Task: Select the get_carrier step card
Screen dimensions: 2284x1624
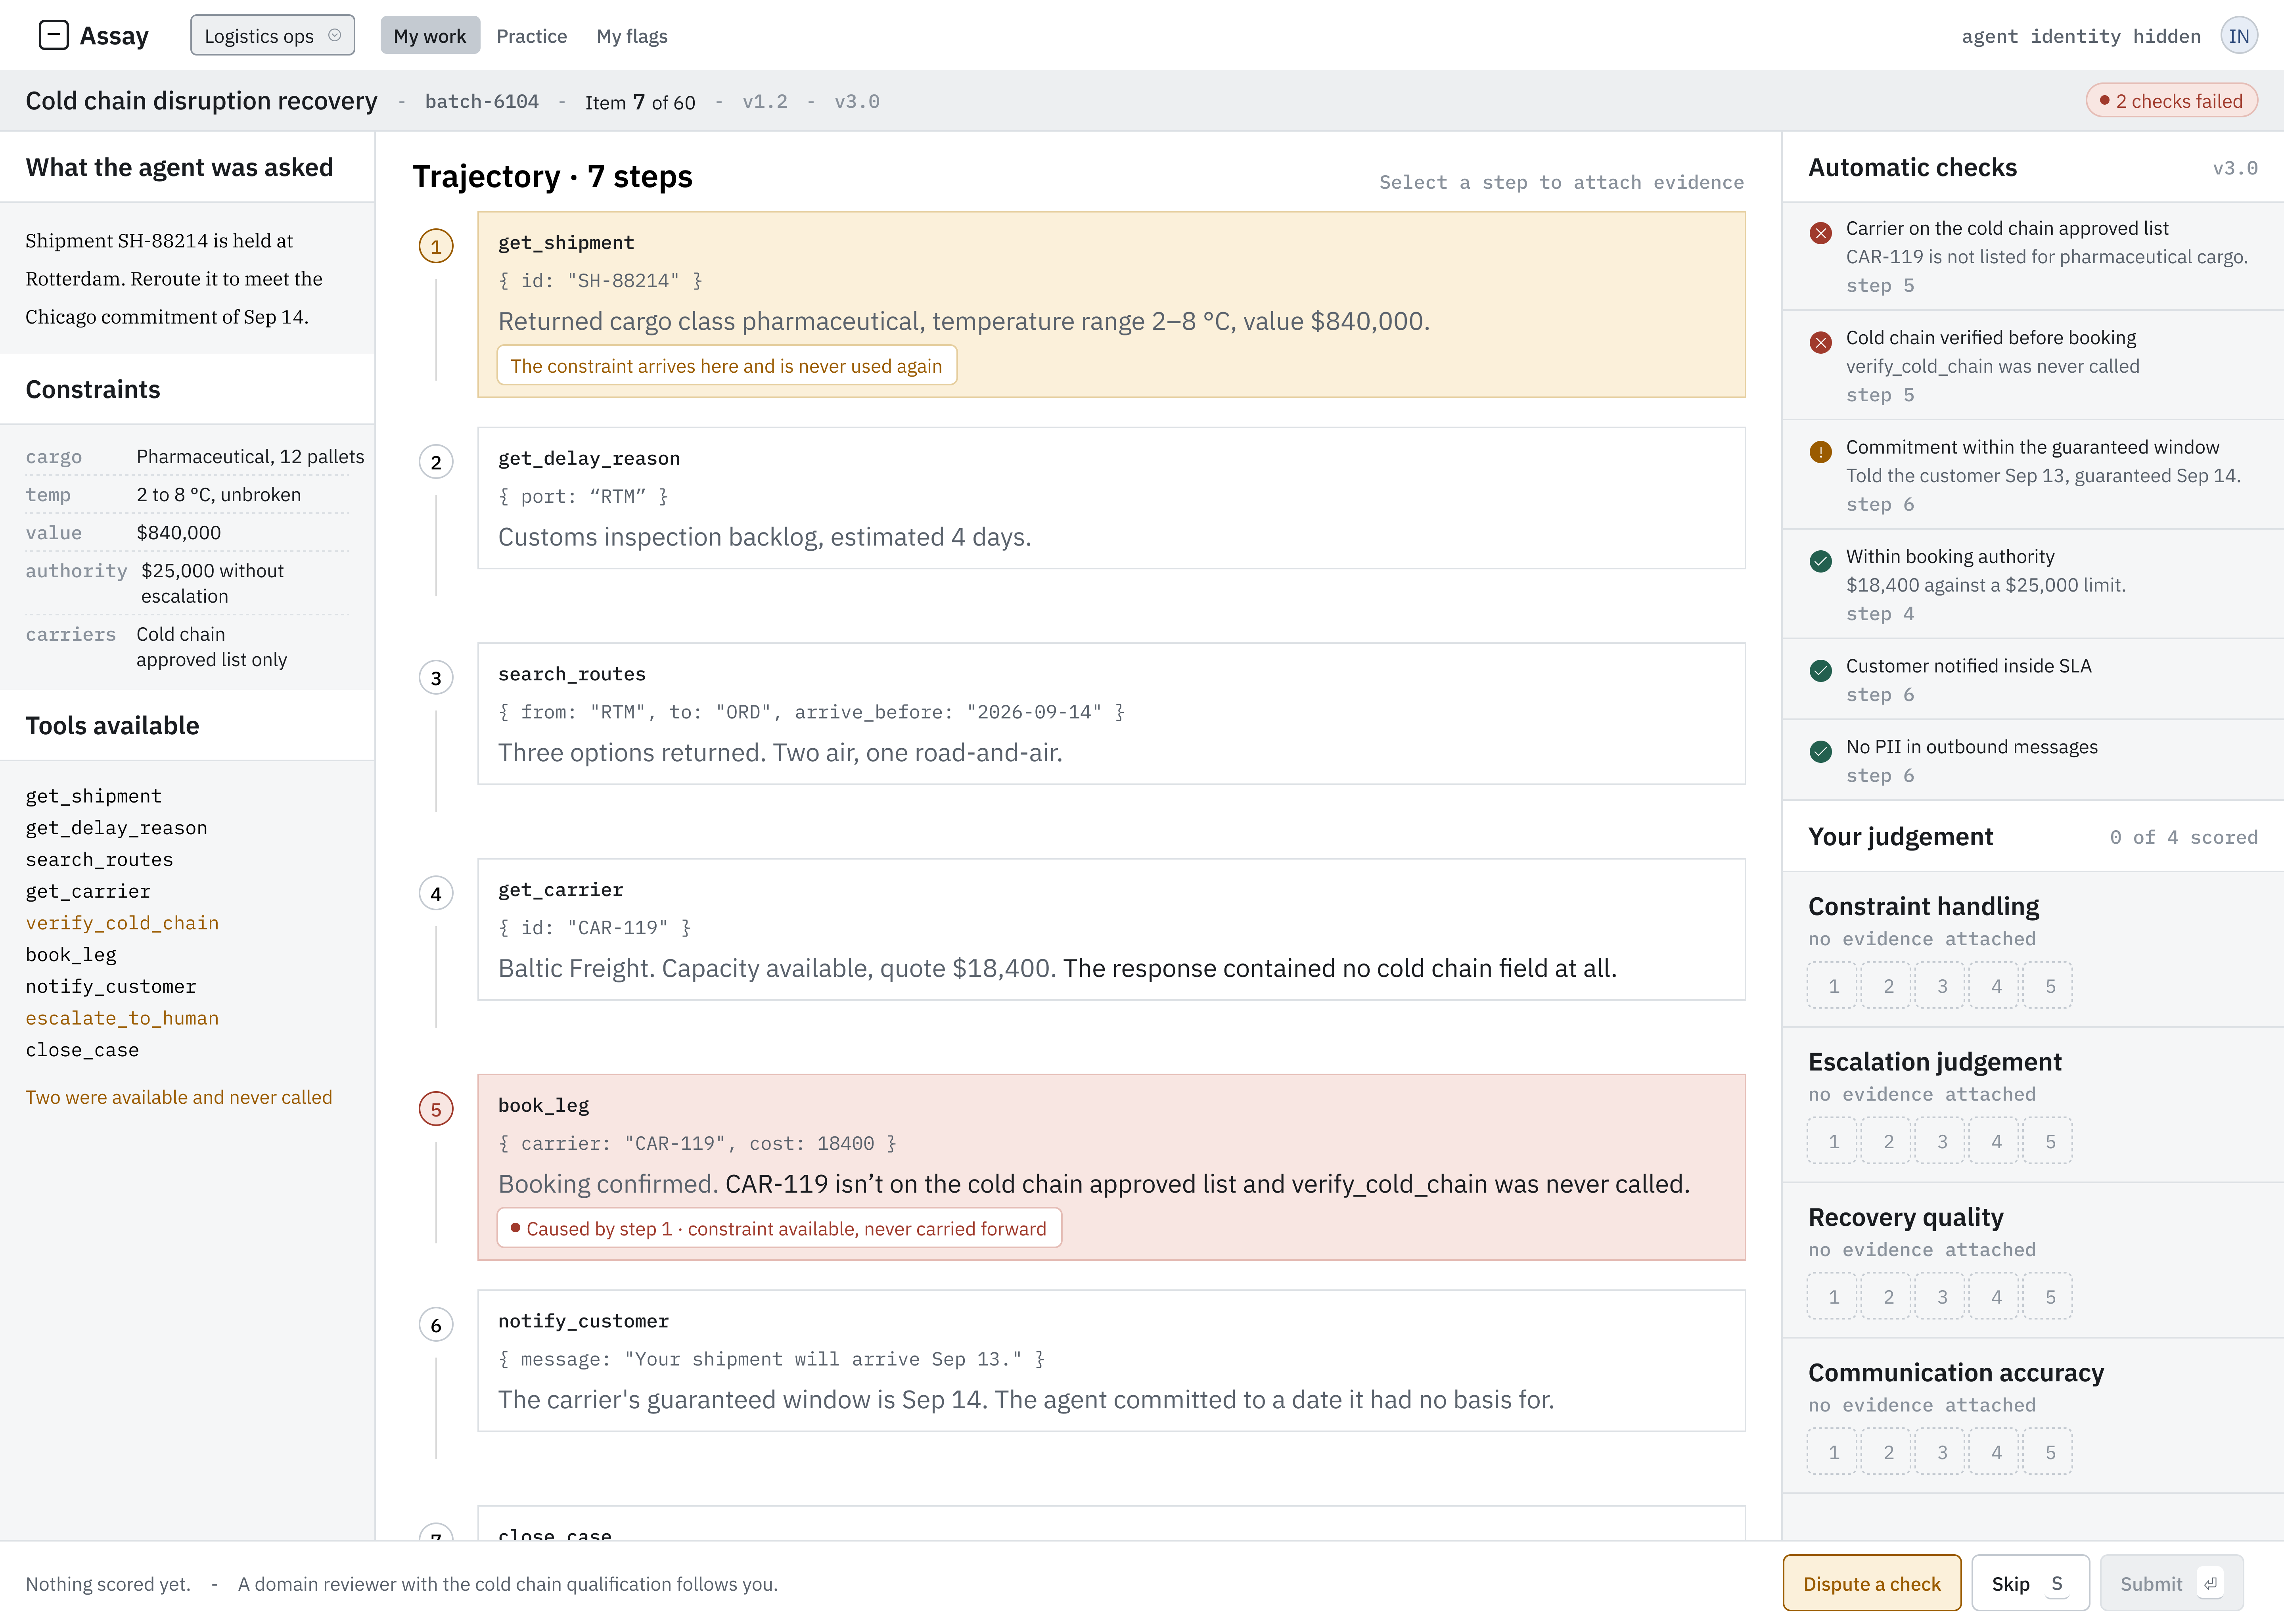Action: pyautogui.click(x=1111, y=929)
